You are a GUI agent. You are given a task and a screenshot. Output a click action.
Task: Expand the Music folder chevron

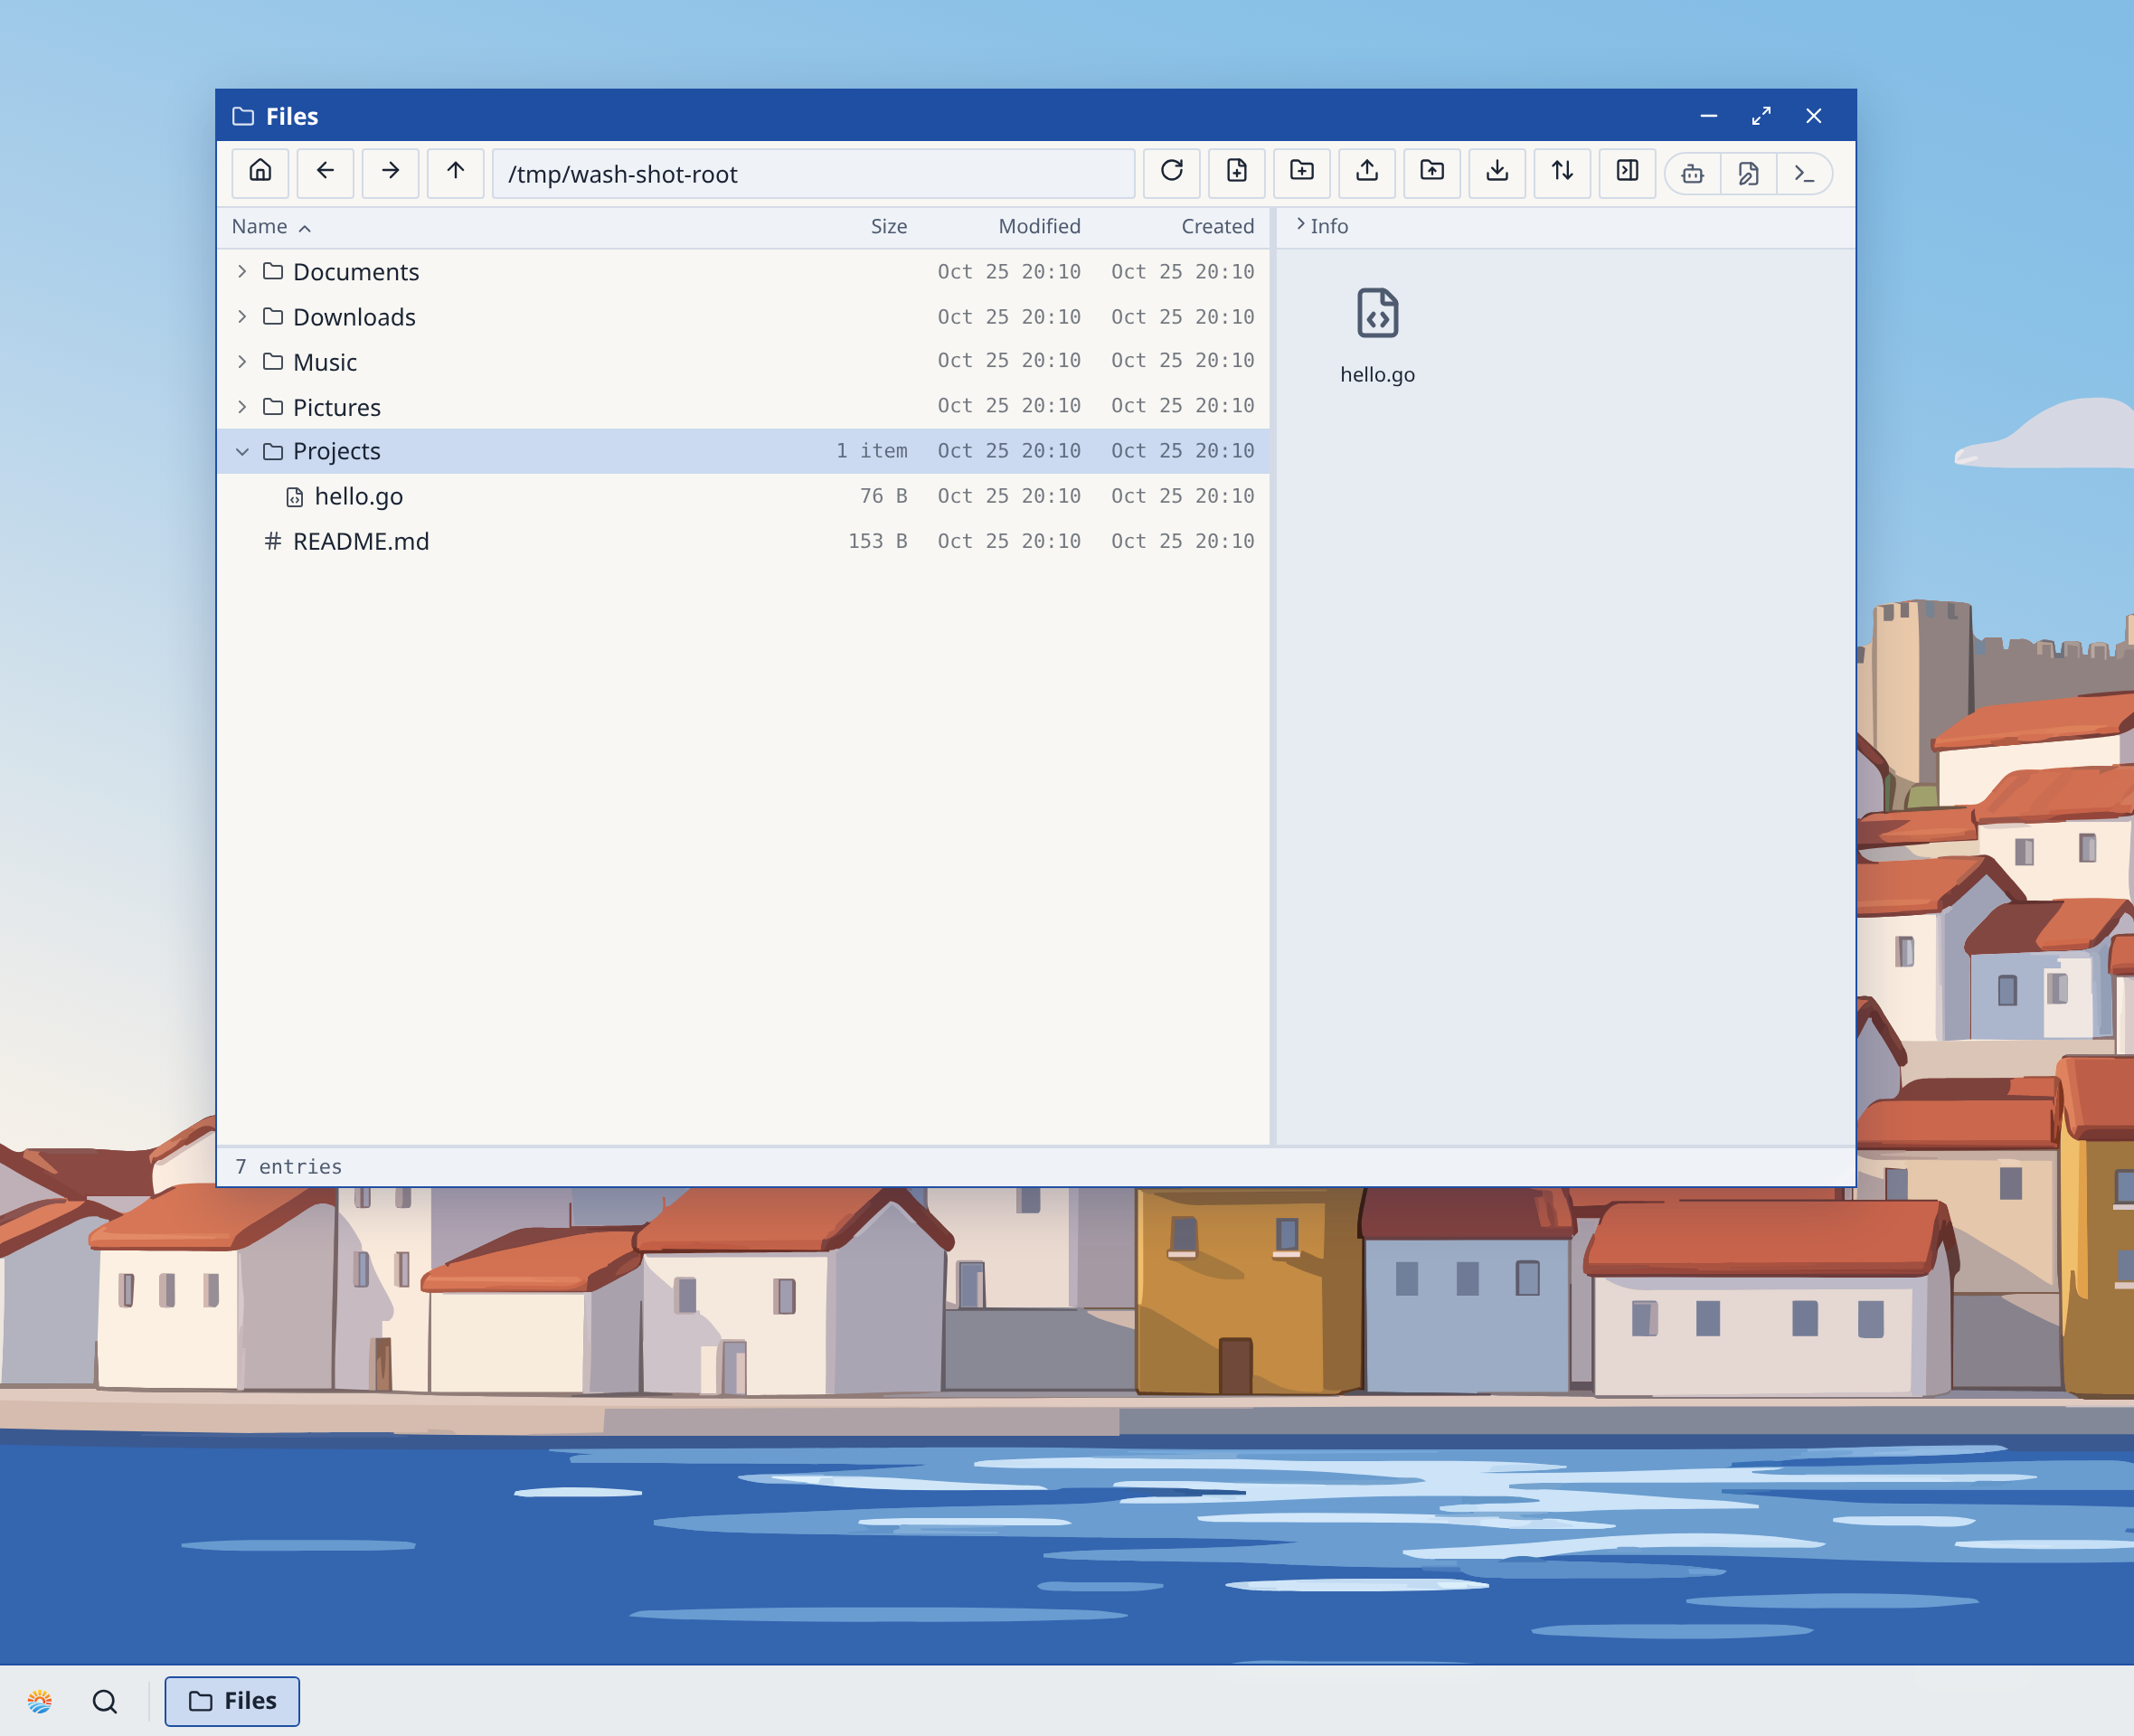(x=242, y=362)
